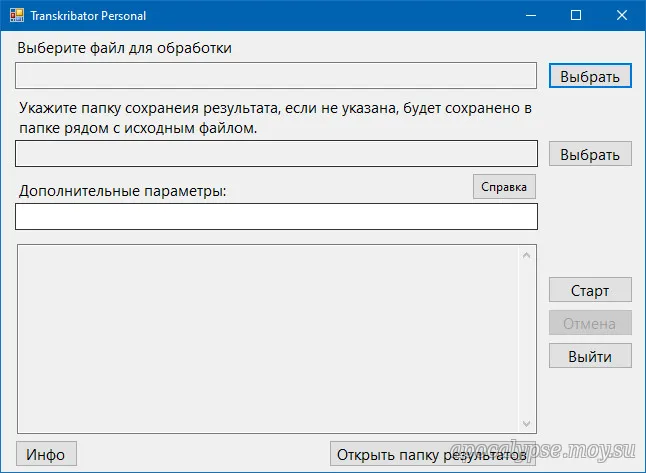Close the Transkribator Personal window
Image resolution: width=646 pixels, height=473 pixels.
tap(622, 16)
